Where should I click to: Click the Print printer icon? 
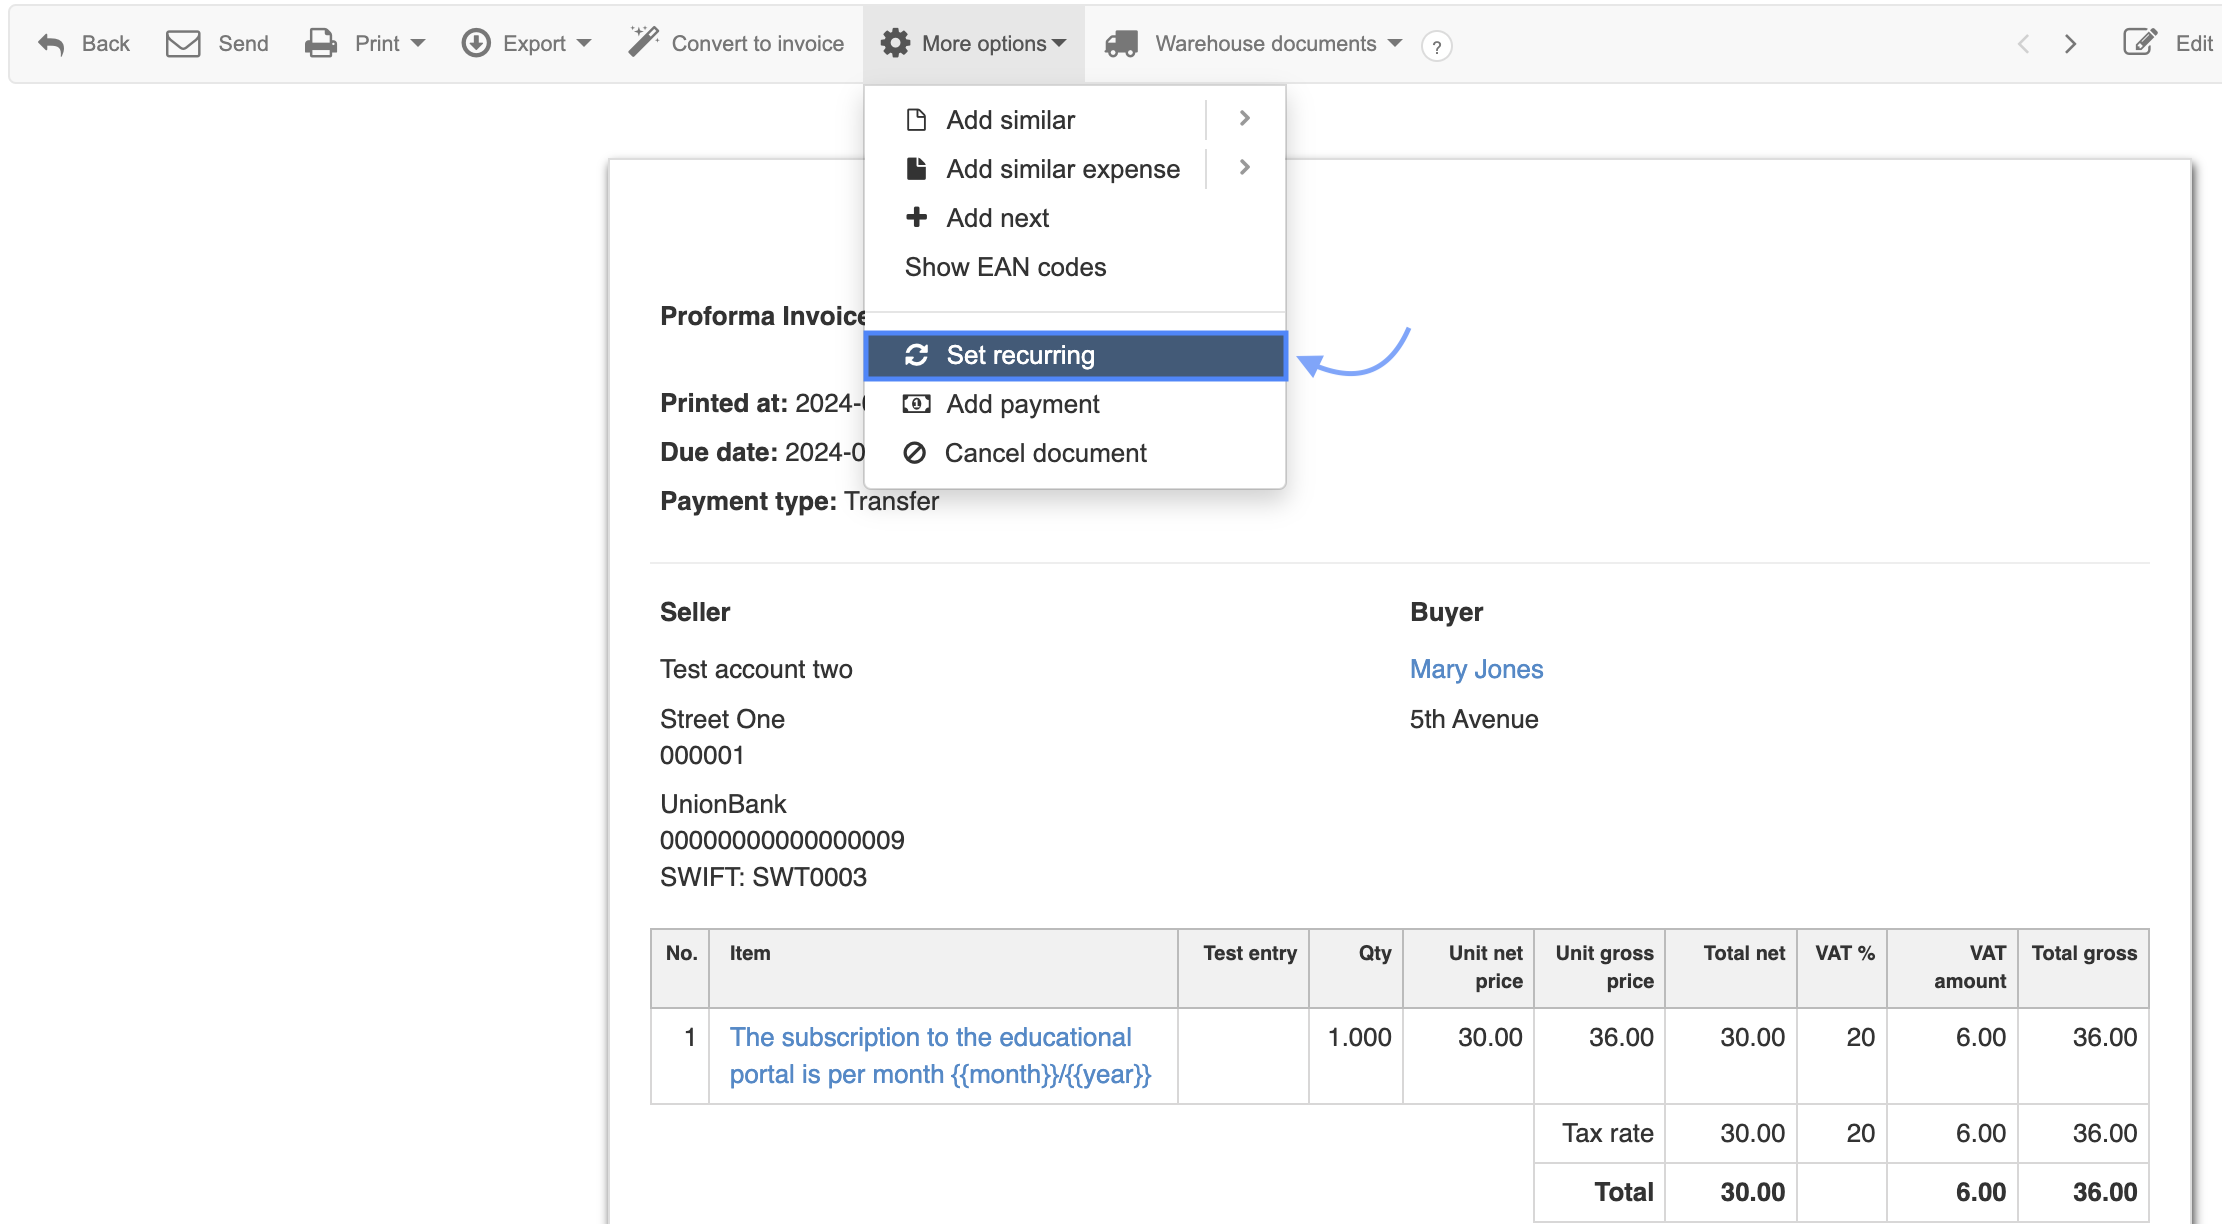point(321,44)
